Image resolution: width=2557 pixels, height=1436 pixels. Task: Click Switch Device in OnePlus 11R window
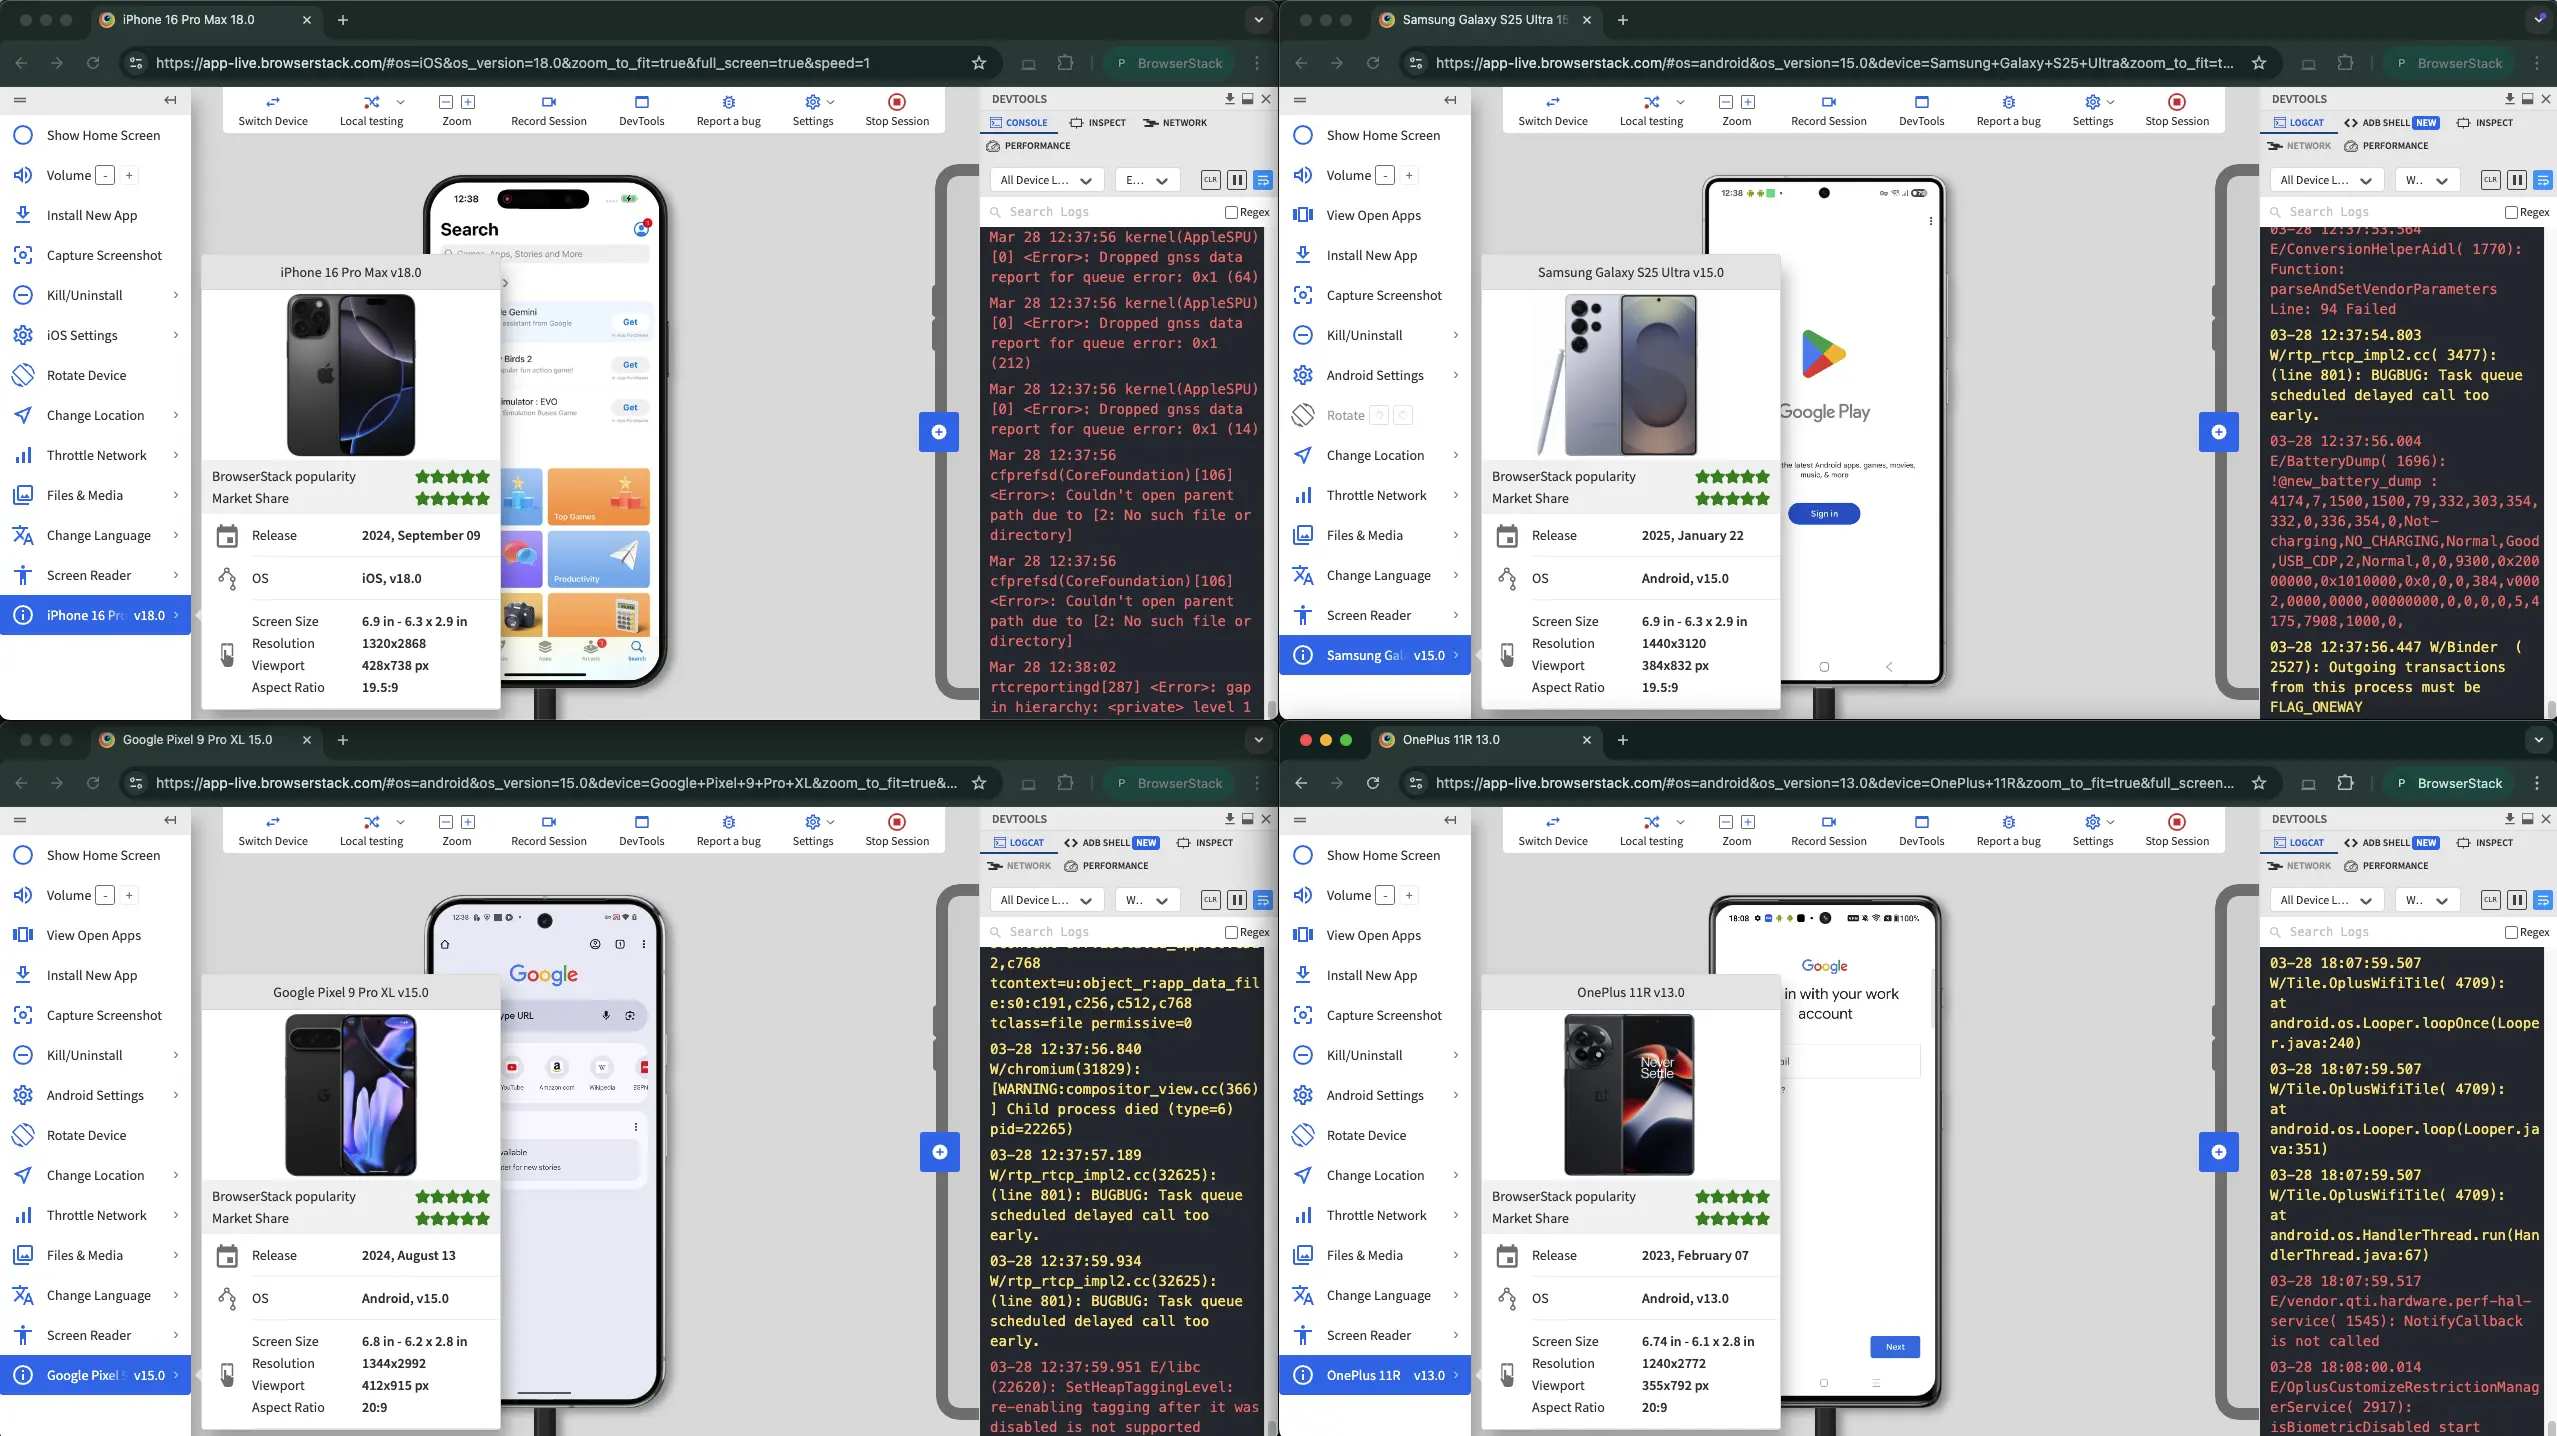1552,830
